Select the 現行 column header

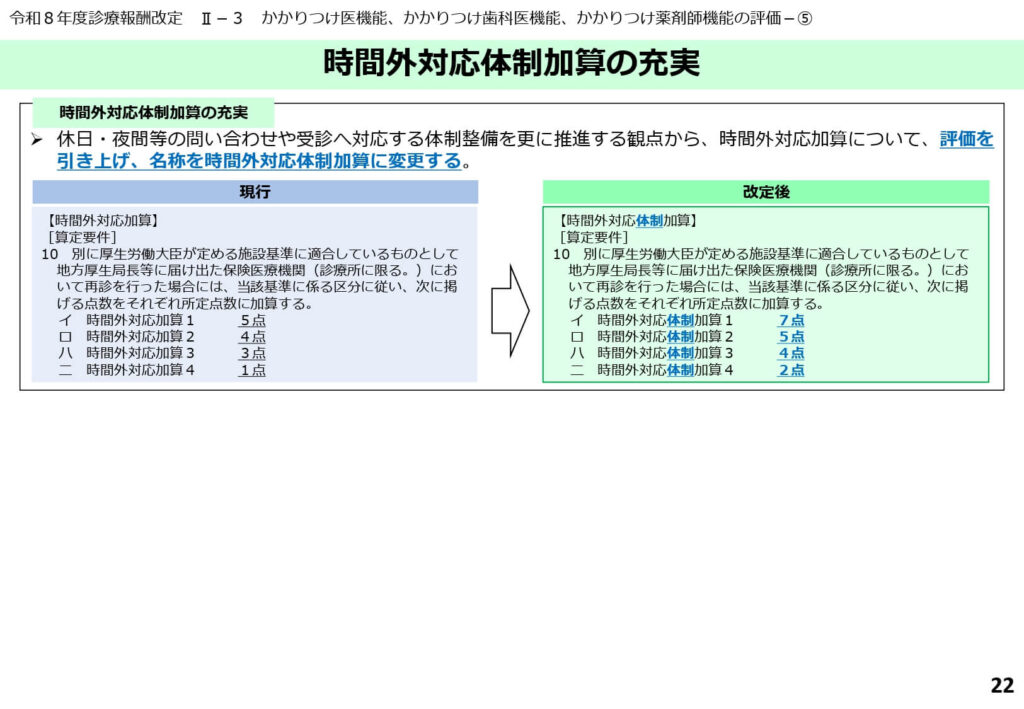pyautogui.click(x=255, y=192)
